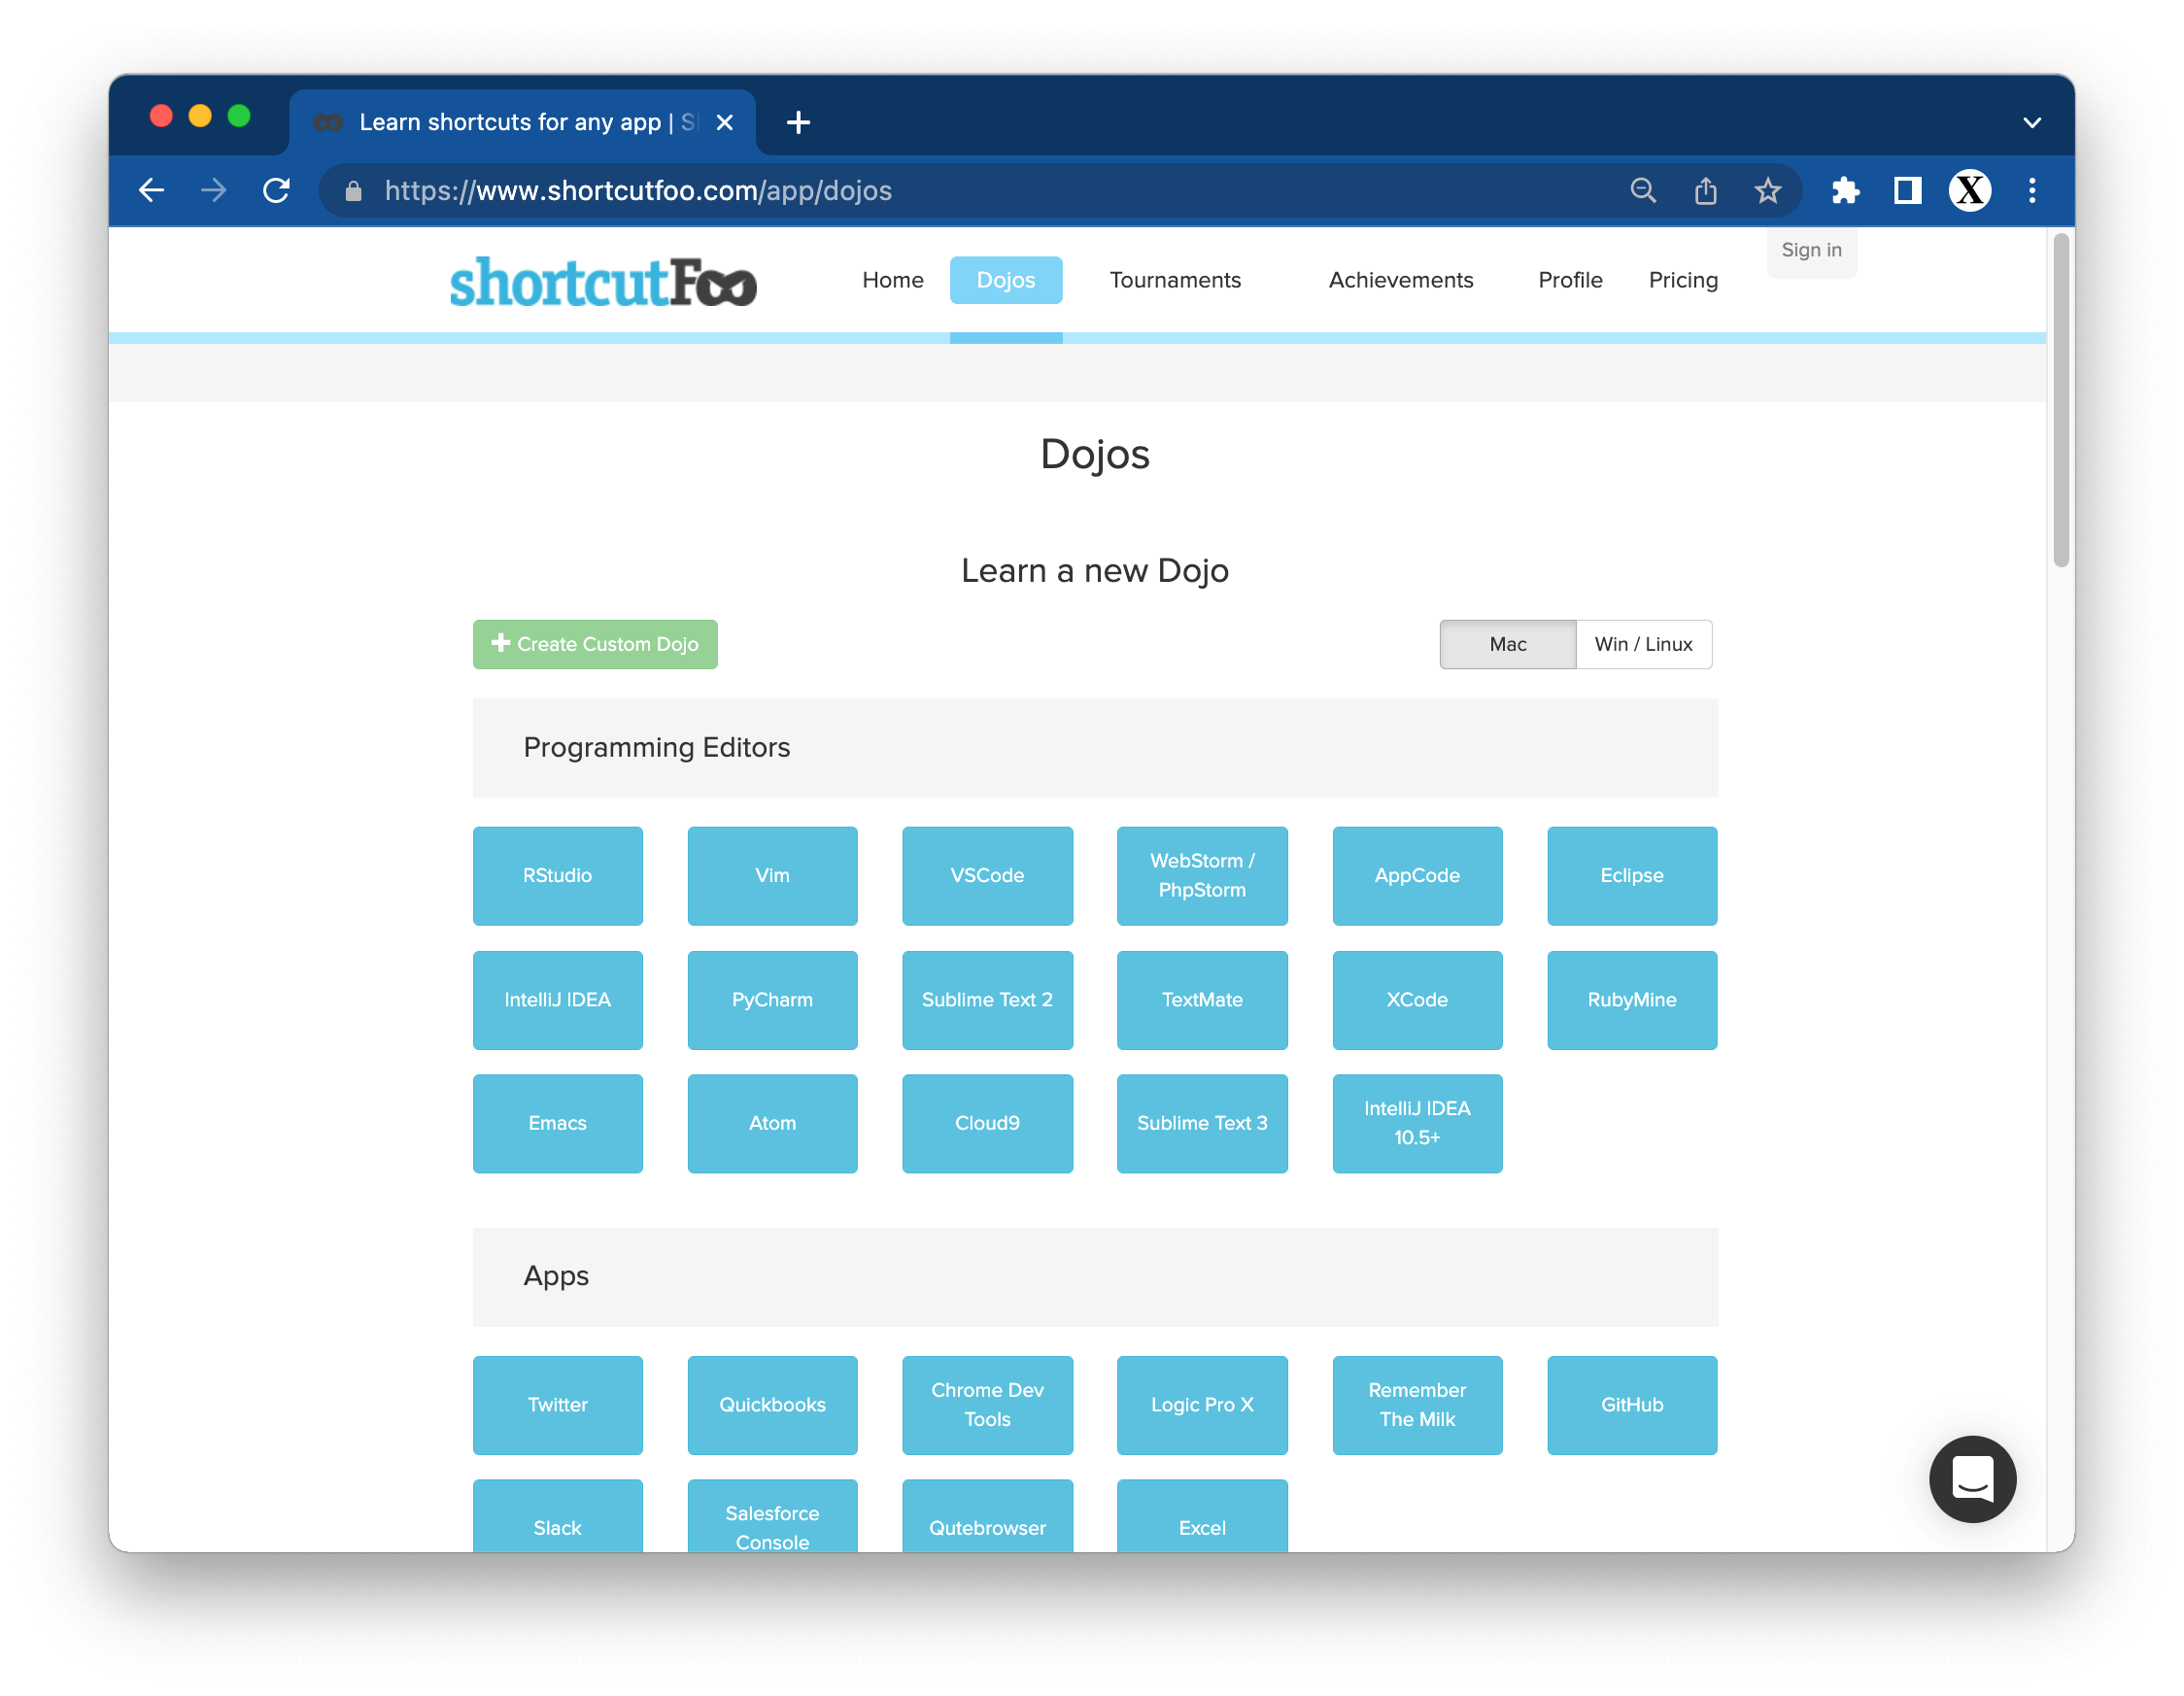
Task: Open WebStorm / PhpStorm dojo
Action: [x=1202, y=876]
